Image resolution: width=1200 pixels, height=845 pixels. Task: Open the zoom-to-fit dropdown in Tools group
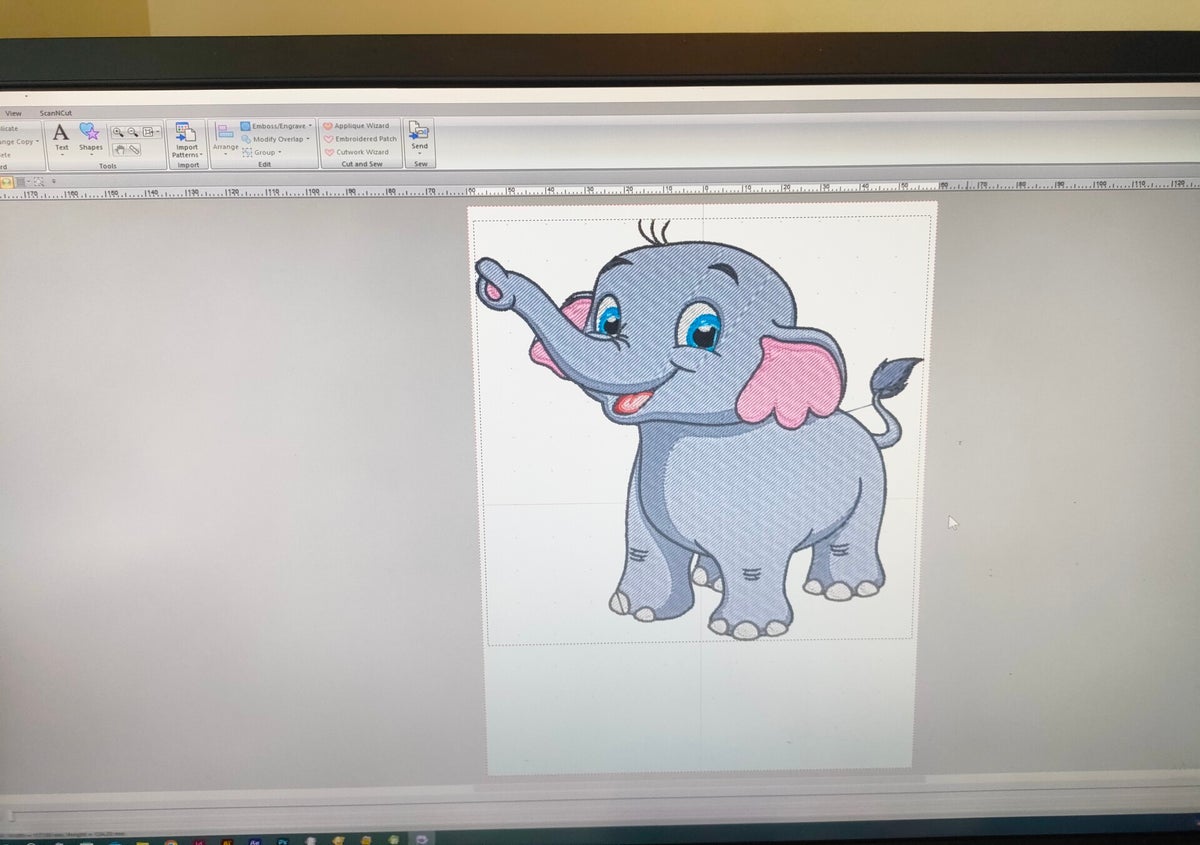150,131
